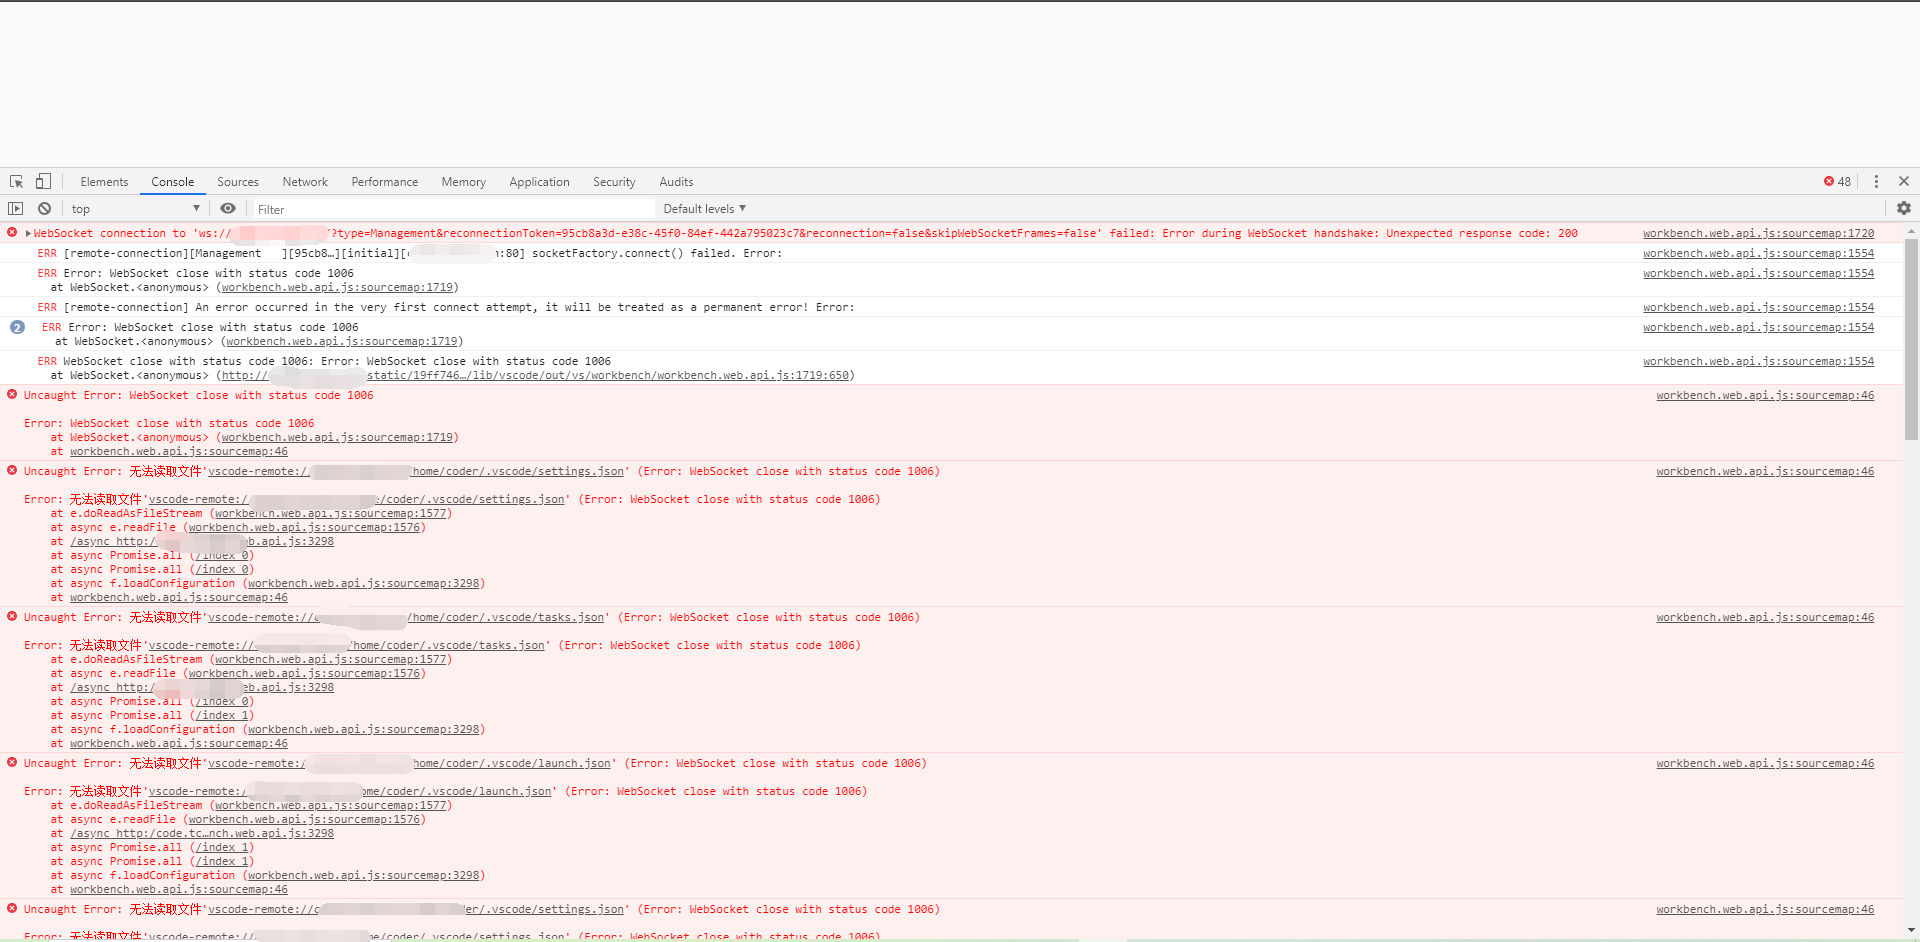Show the console sidebar panel
Viewport: 1920px width, 942px height.
click(15, 209)
